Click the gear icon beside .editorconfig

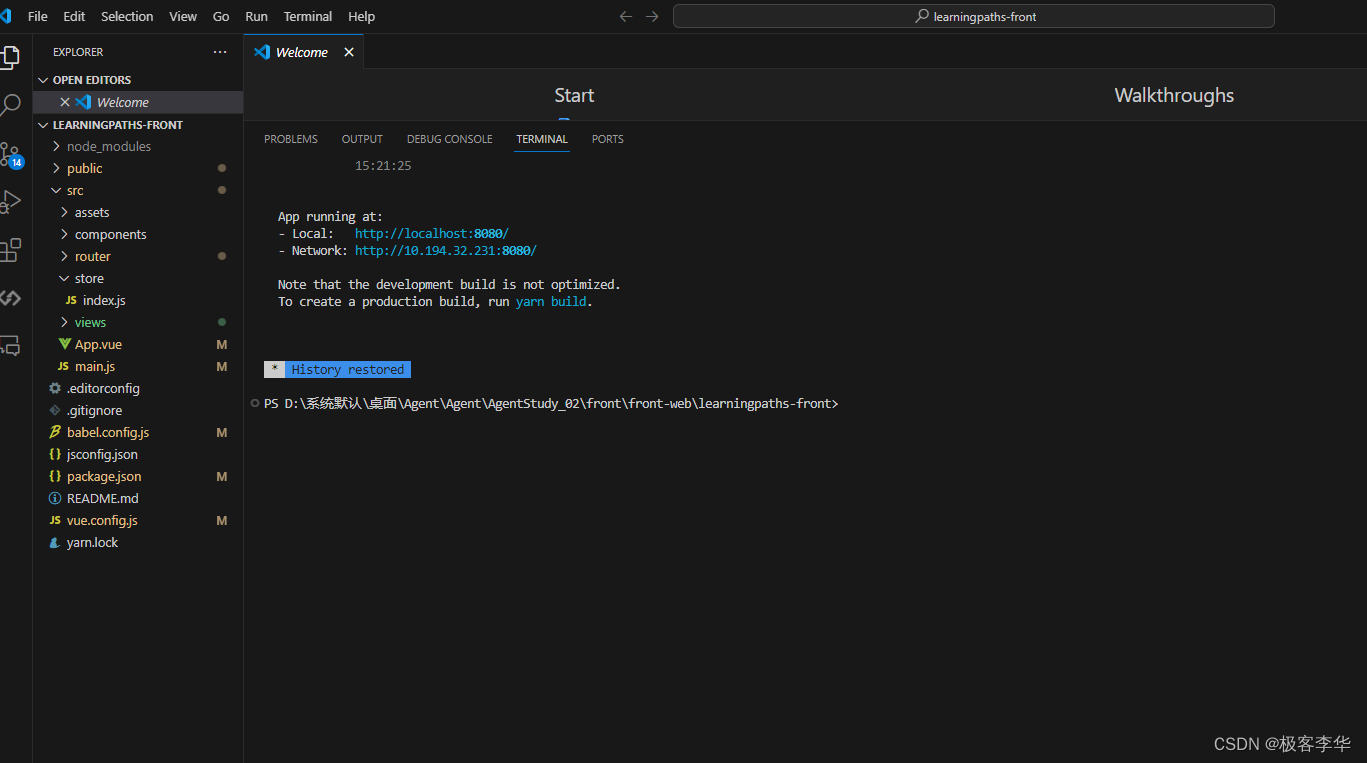(x=55, y=388)
